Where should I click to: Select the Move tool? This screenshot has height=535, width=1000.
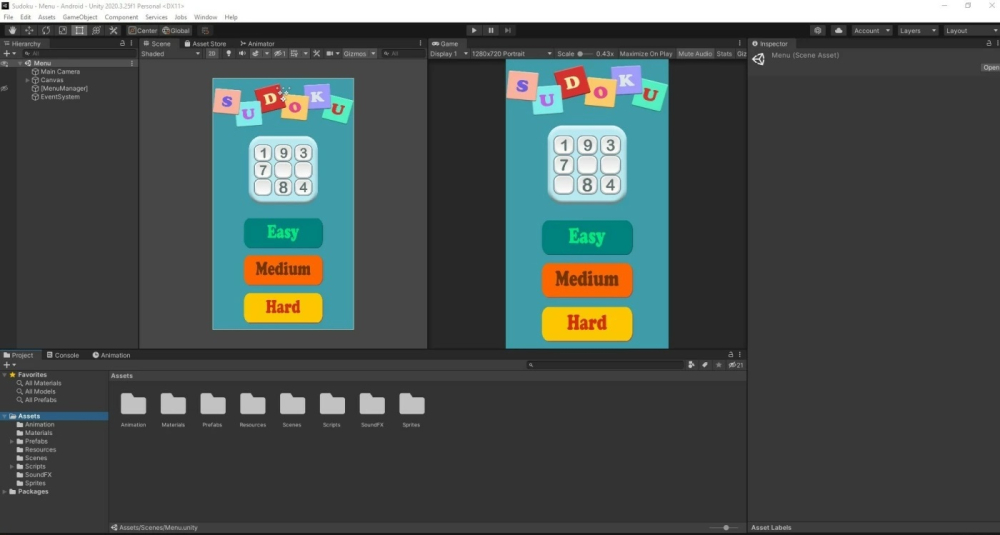coord(28,30)
